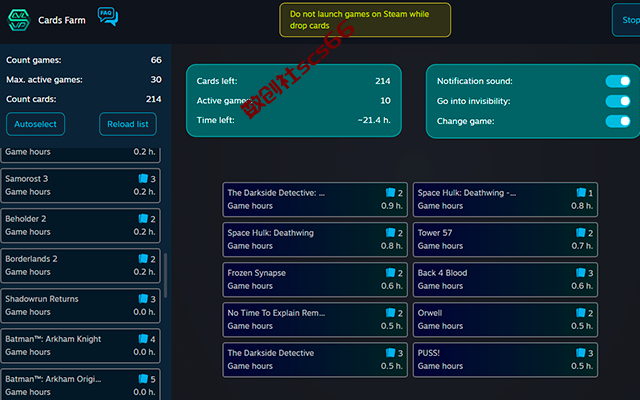Click card icon on No Time To Explain tile
The image size is (640, 400).
click(x=390, y=312)
